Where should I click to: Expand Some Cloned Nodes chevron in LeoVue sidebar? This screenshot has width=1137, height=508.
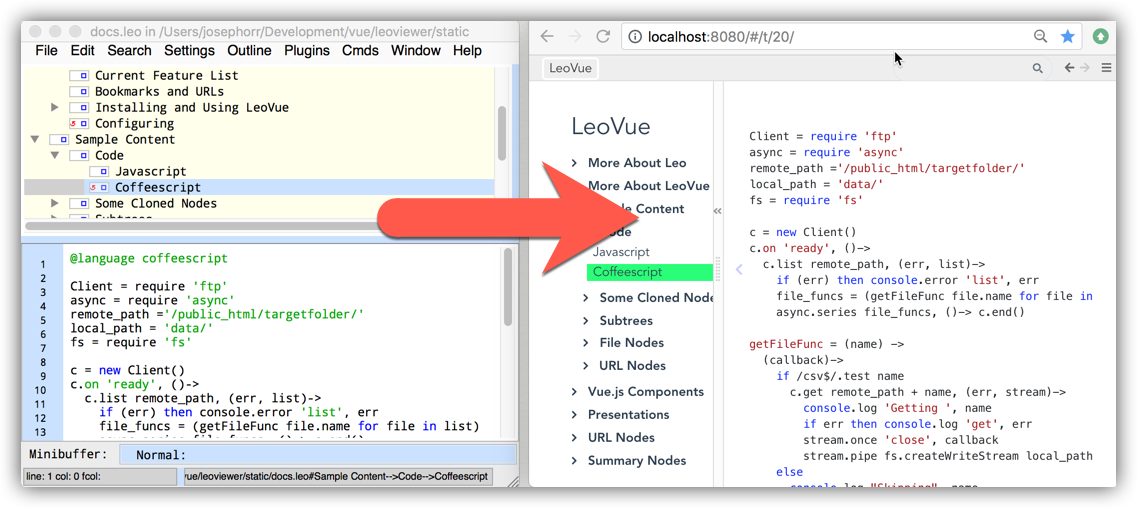click(x=586, y=298)
